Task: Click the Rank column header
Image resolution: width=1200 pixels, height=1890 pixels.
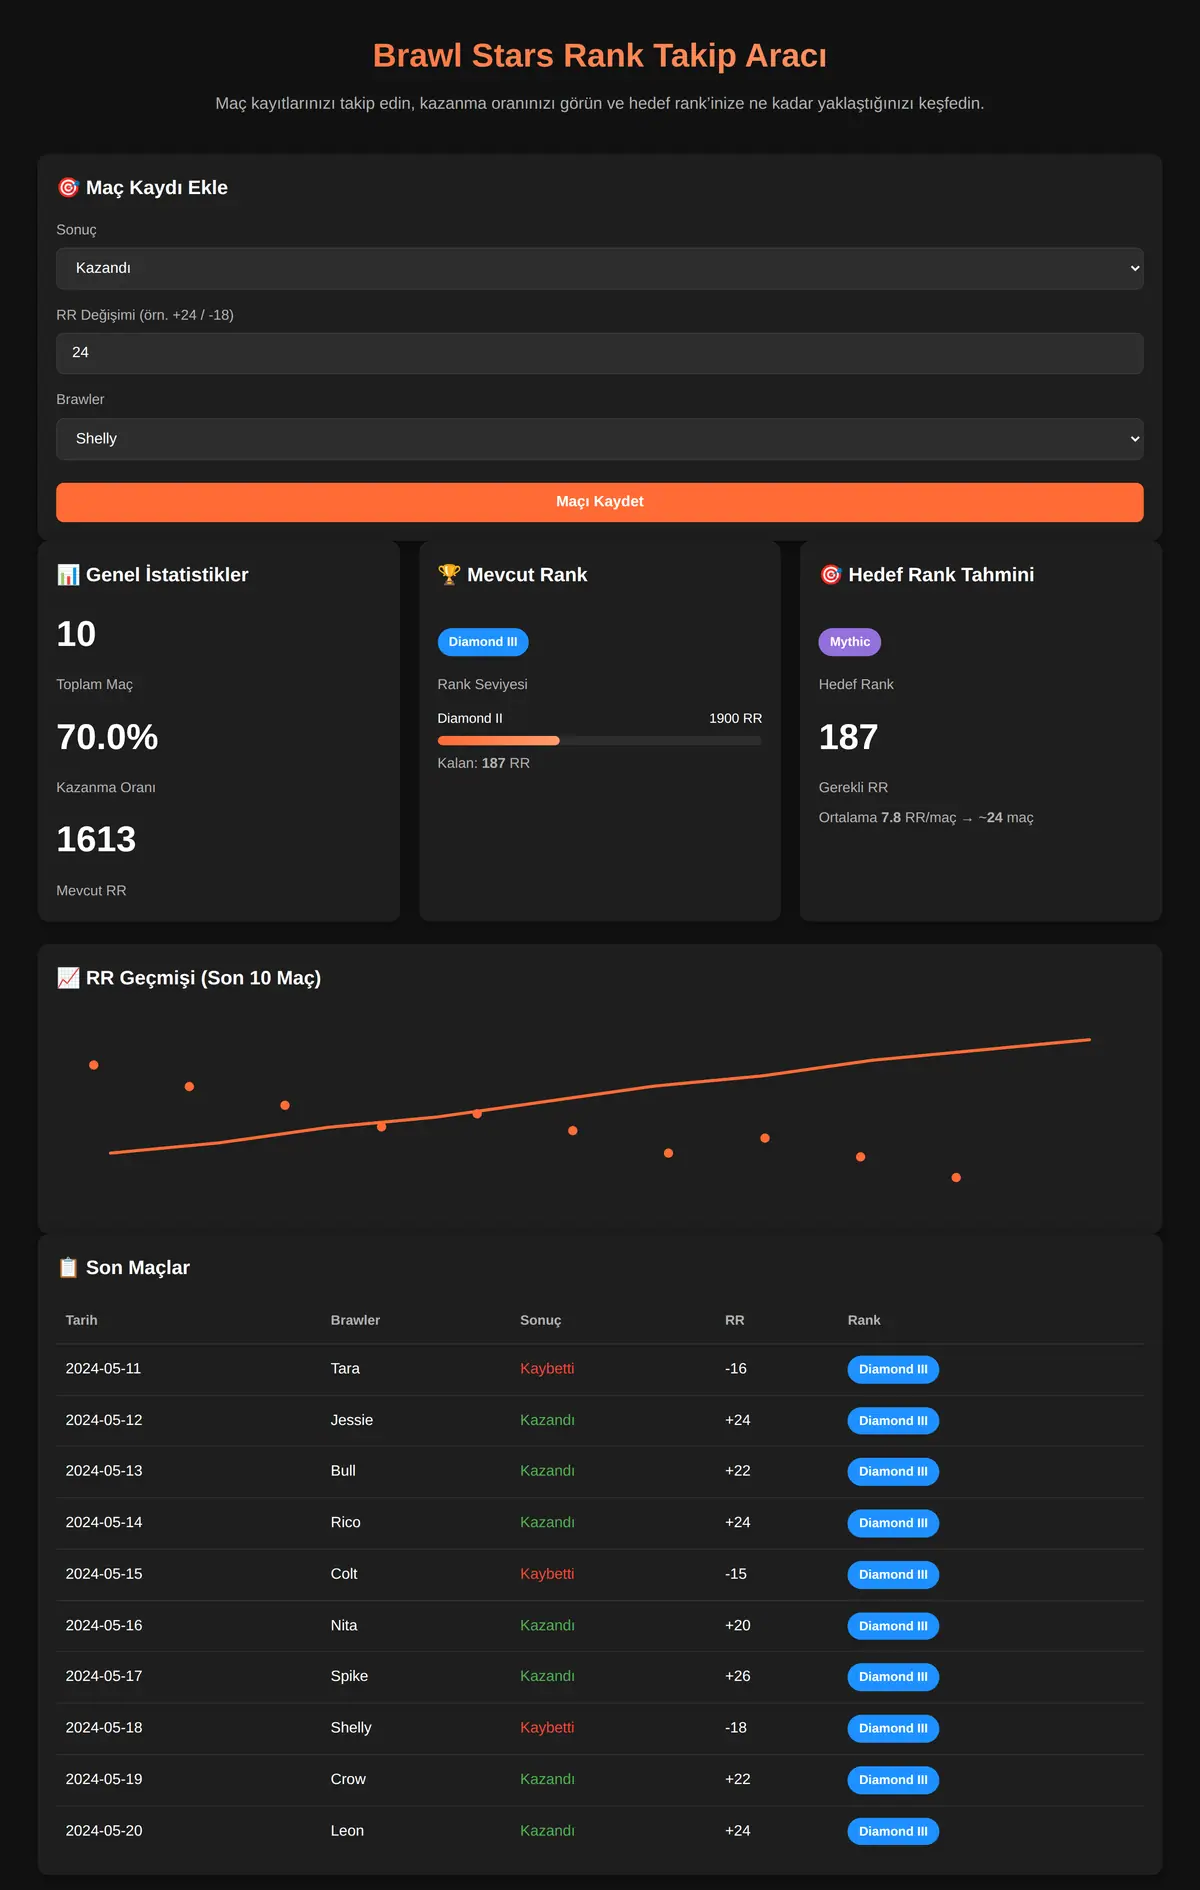Action: click(x=864, y=1320)
